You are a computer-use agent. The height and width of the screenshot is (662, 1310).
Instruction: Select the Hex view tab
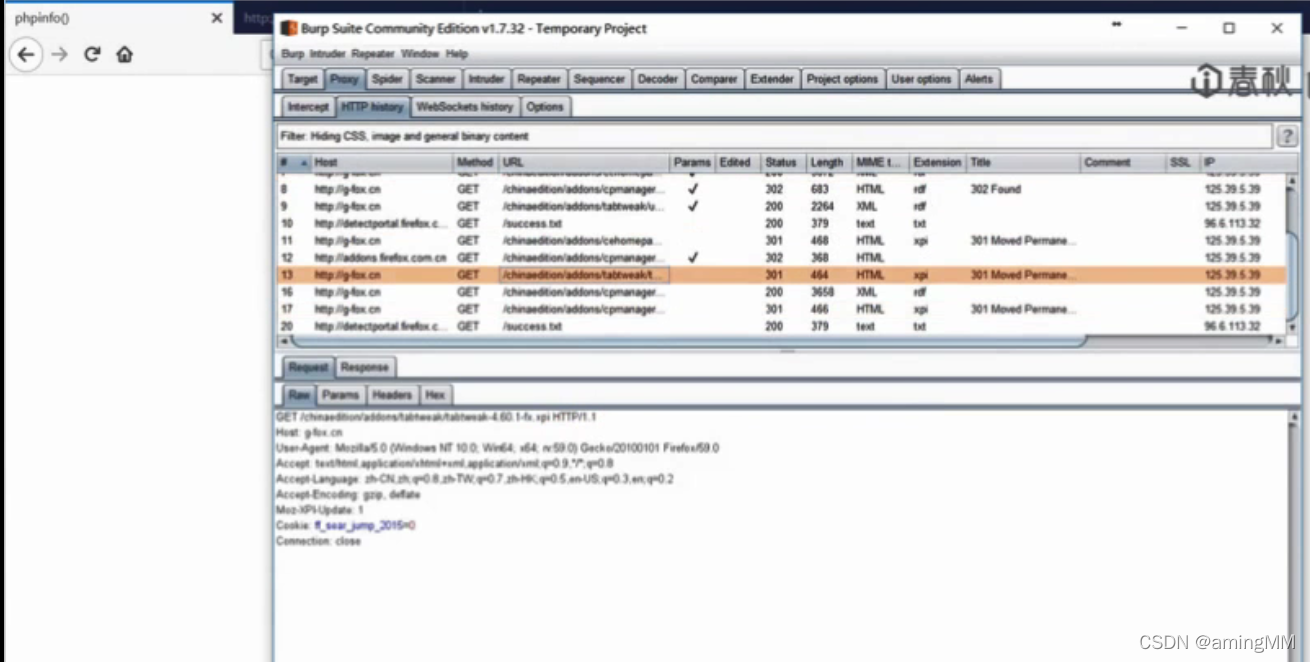(x=435, y=395)
